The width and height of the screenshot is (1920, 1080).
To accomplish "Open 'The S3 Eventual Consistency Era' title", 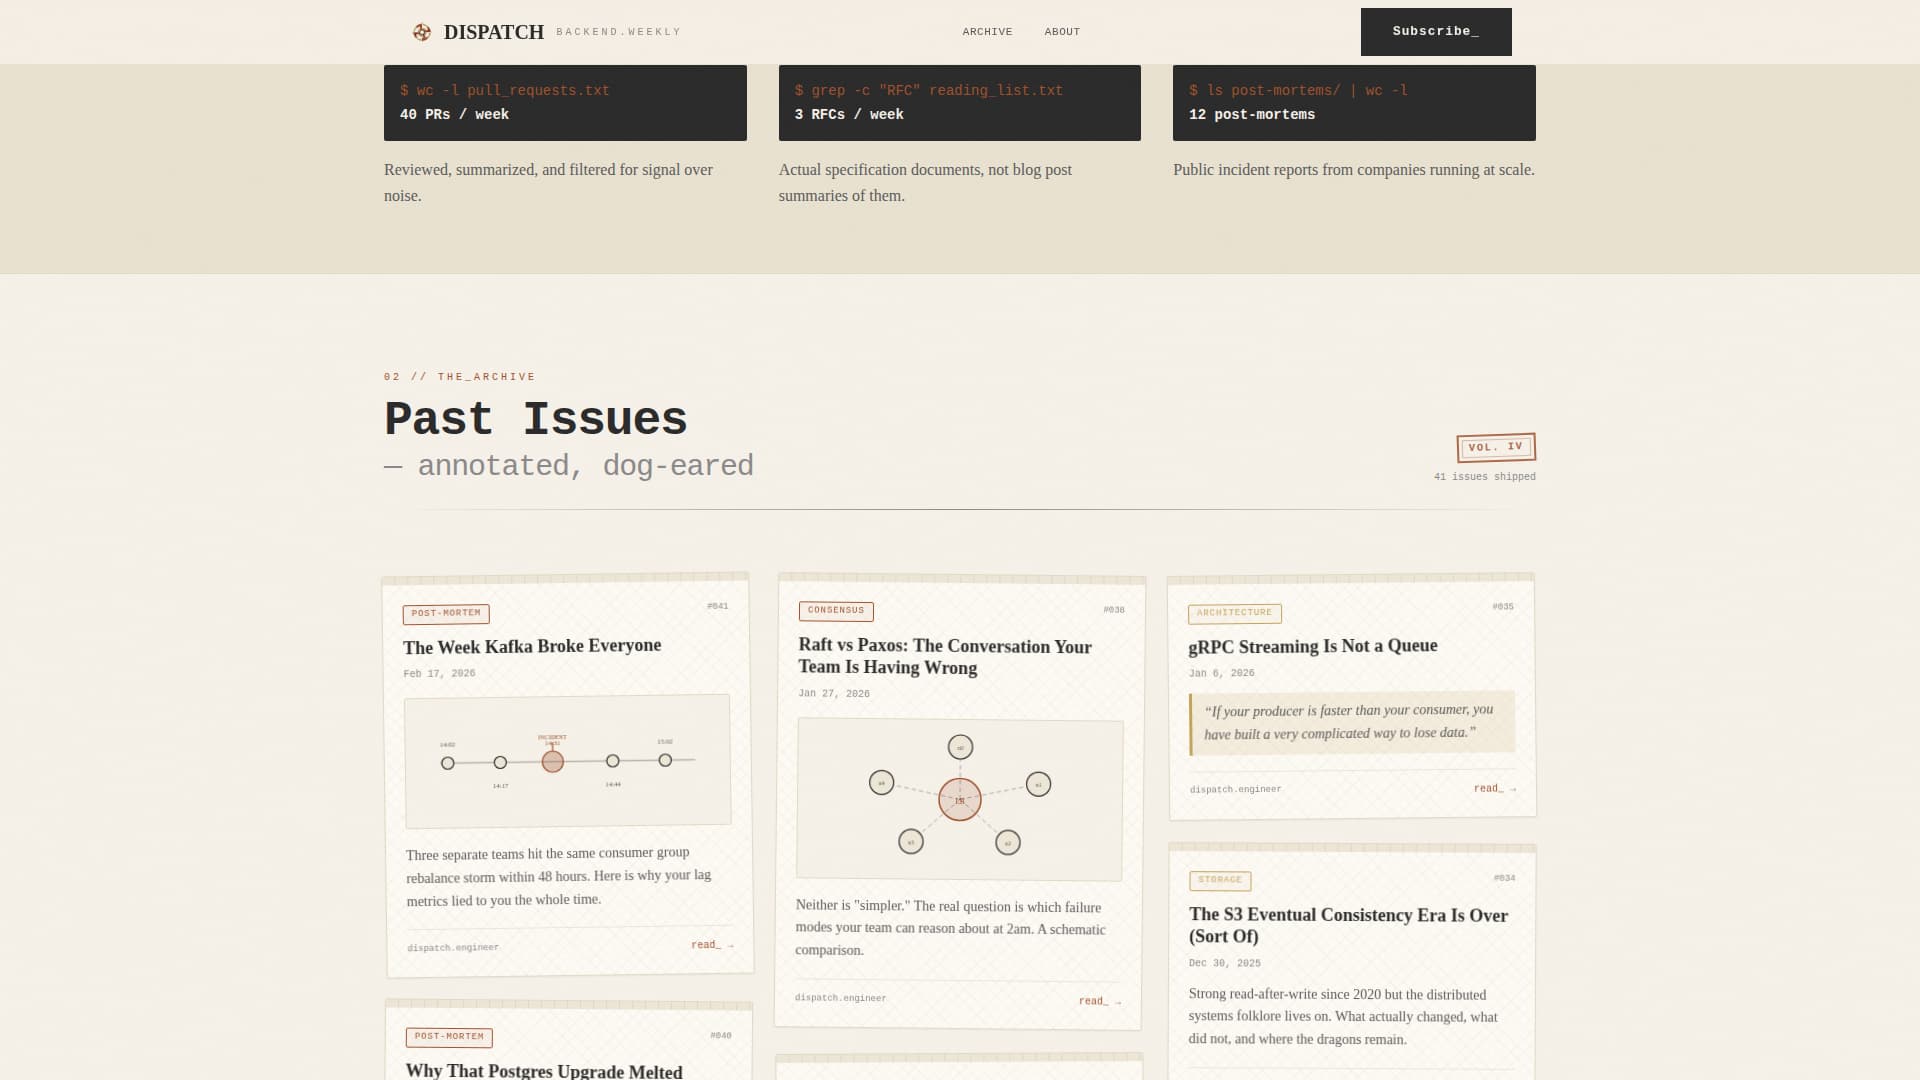I will point(1348,925).
